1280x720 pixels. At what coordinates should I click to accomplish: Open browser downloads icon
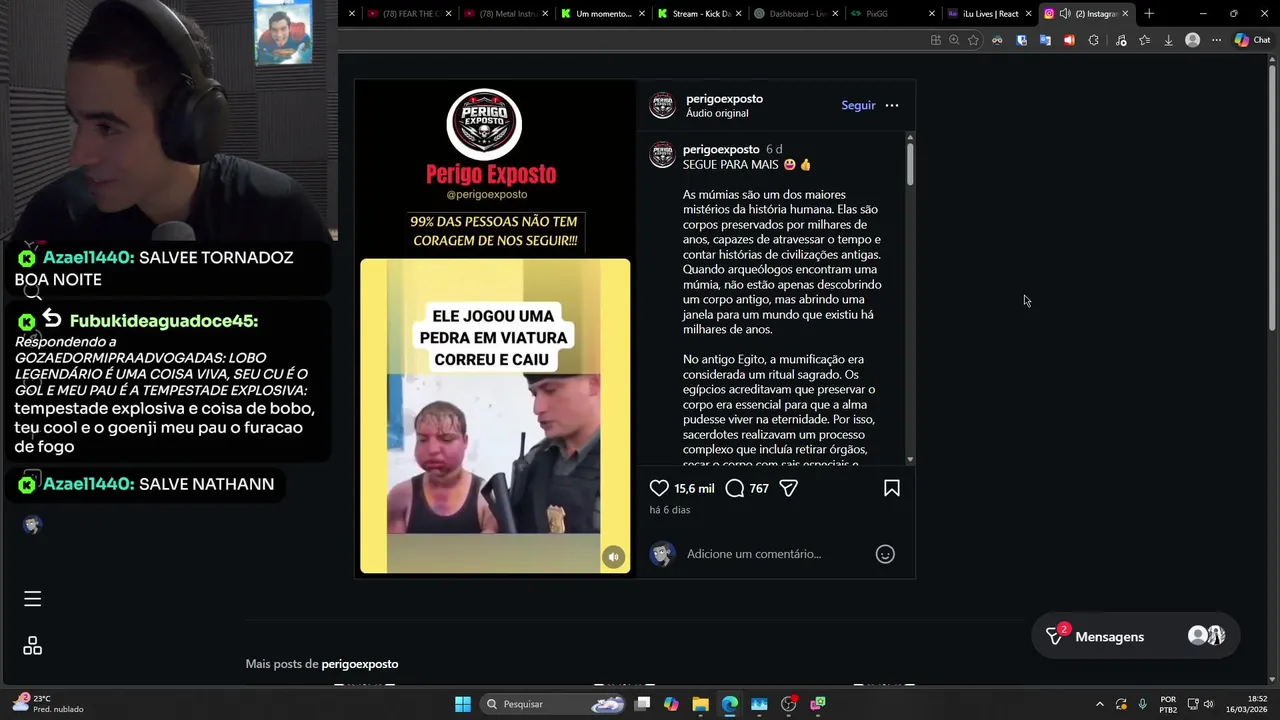[x=1168, y=40]
